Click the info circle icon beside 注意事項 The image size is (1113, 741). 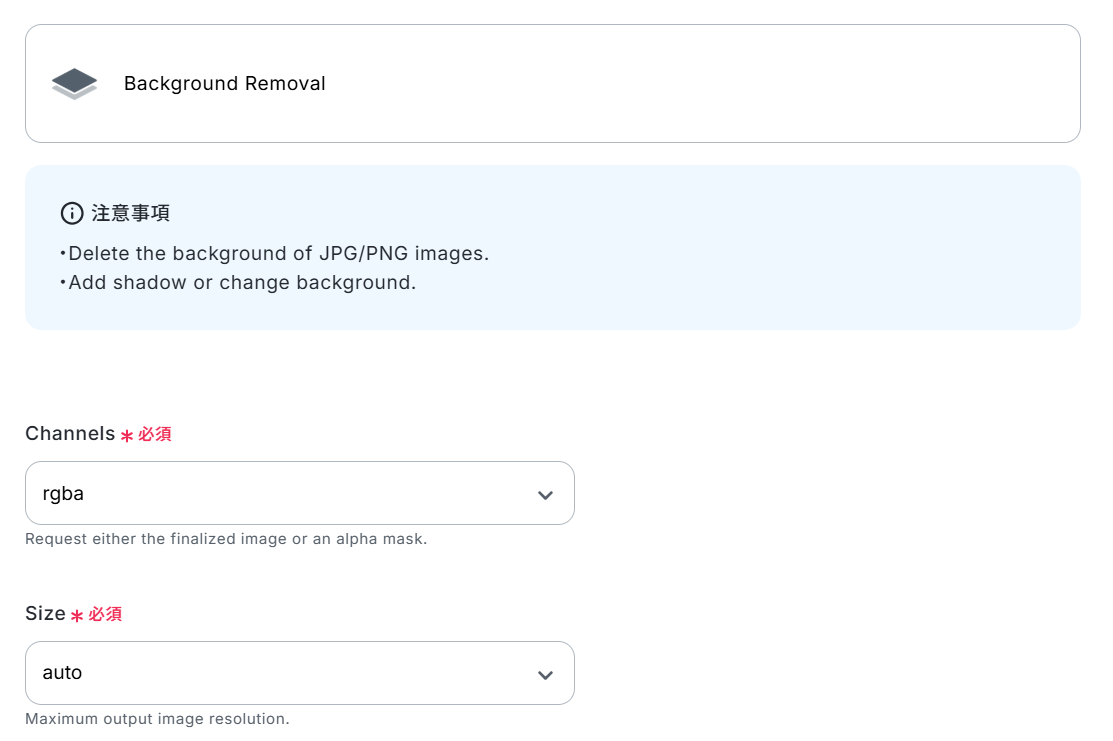[72, 213]
